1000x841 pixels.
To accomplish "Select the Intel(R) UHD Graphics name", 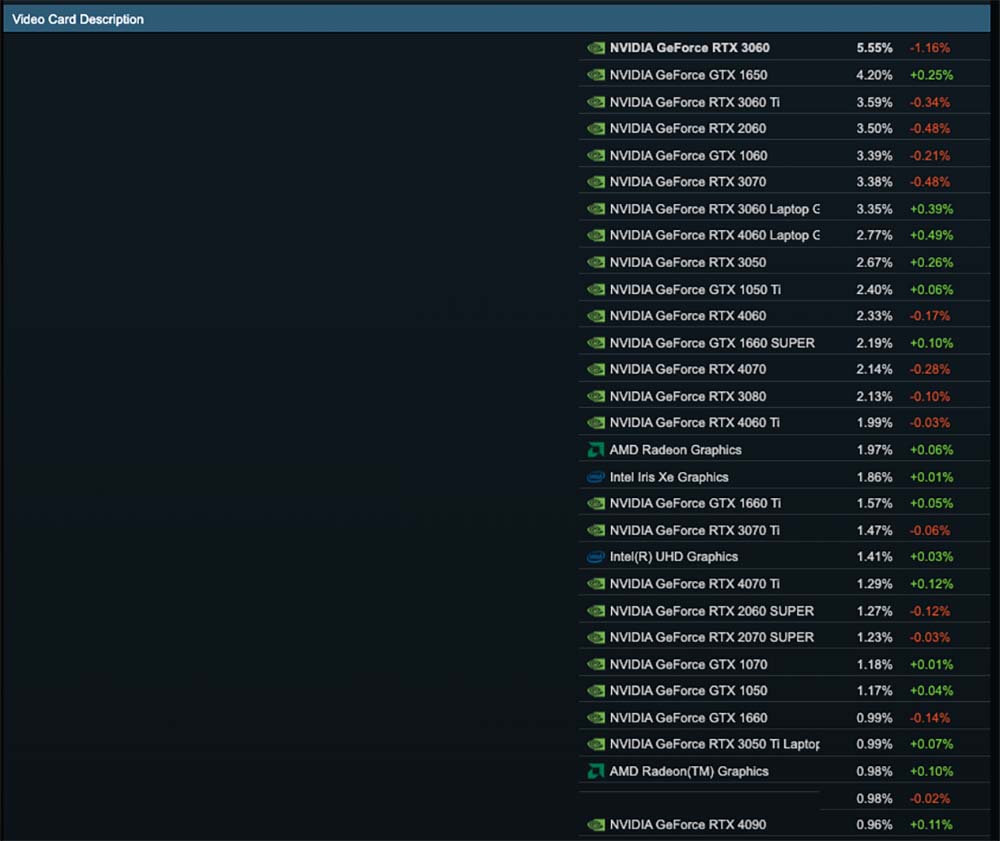I will click(x=673, y=557).
